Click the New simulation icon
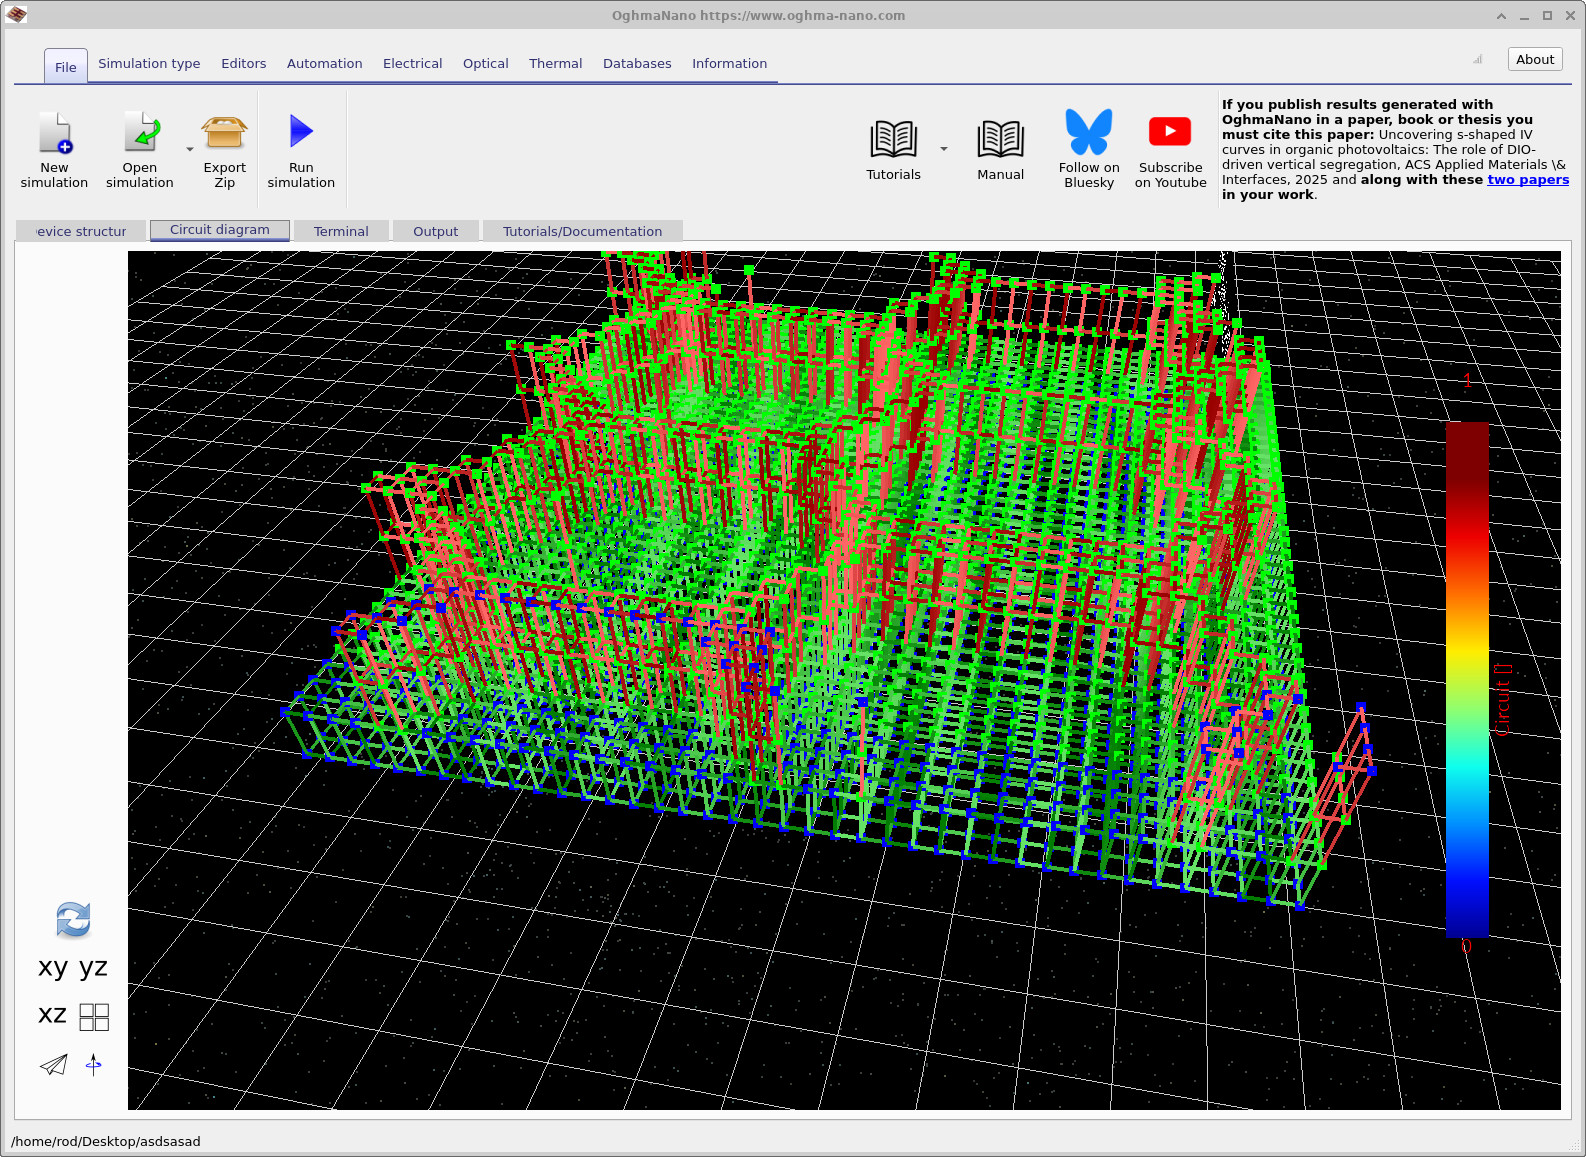Image resolution: width=1586 pixels, height=1157 pixels. point(55,133)
